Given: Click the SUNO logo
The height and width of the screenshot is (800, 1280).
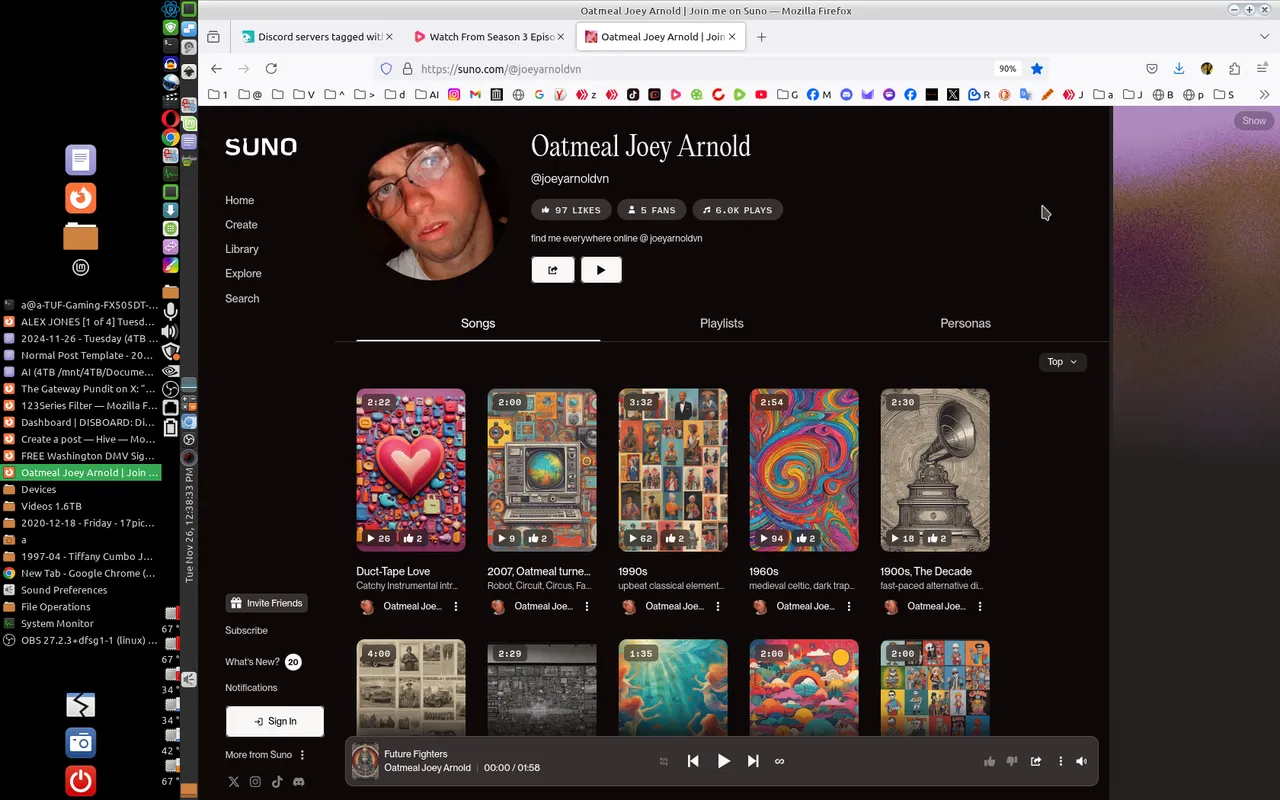Looking at the screenshot, I should (x=261, y=147).
